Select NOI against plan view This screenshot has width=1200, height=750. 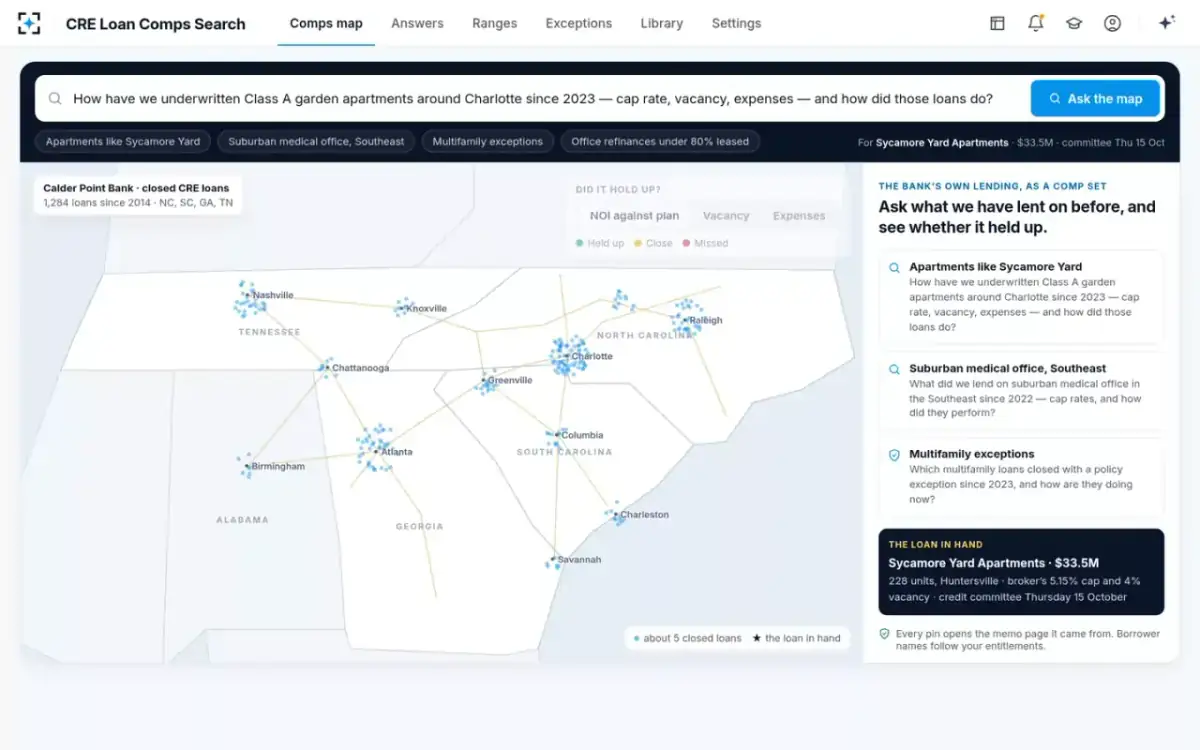634,216
